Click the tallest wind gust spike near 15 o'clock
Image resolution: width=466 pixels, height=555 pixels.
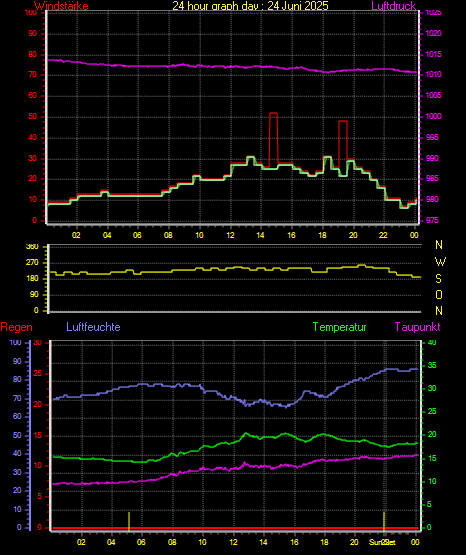click(273, 140)
